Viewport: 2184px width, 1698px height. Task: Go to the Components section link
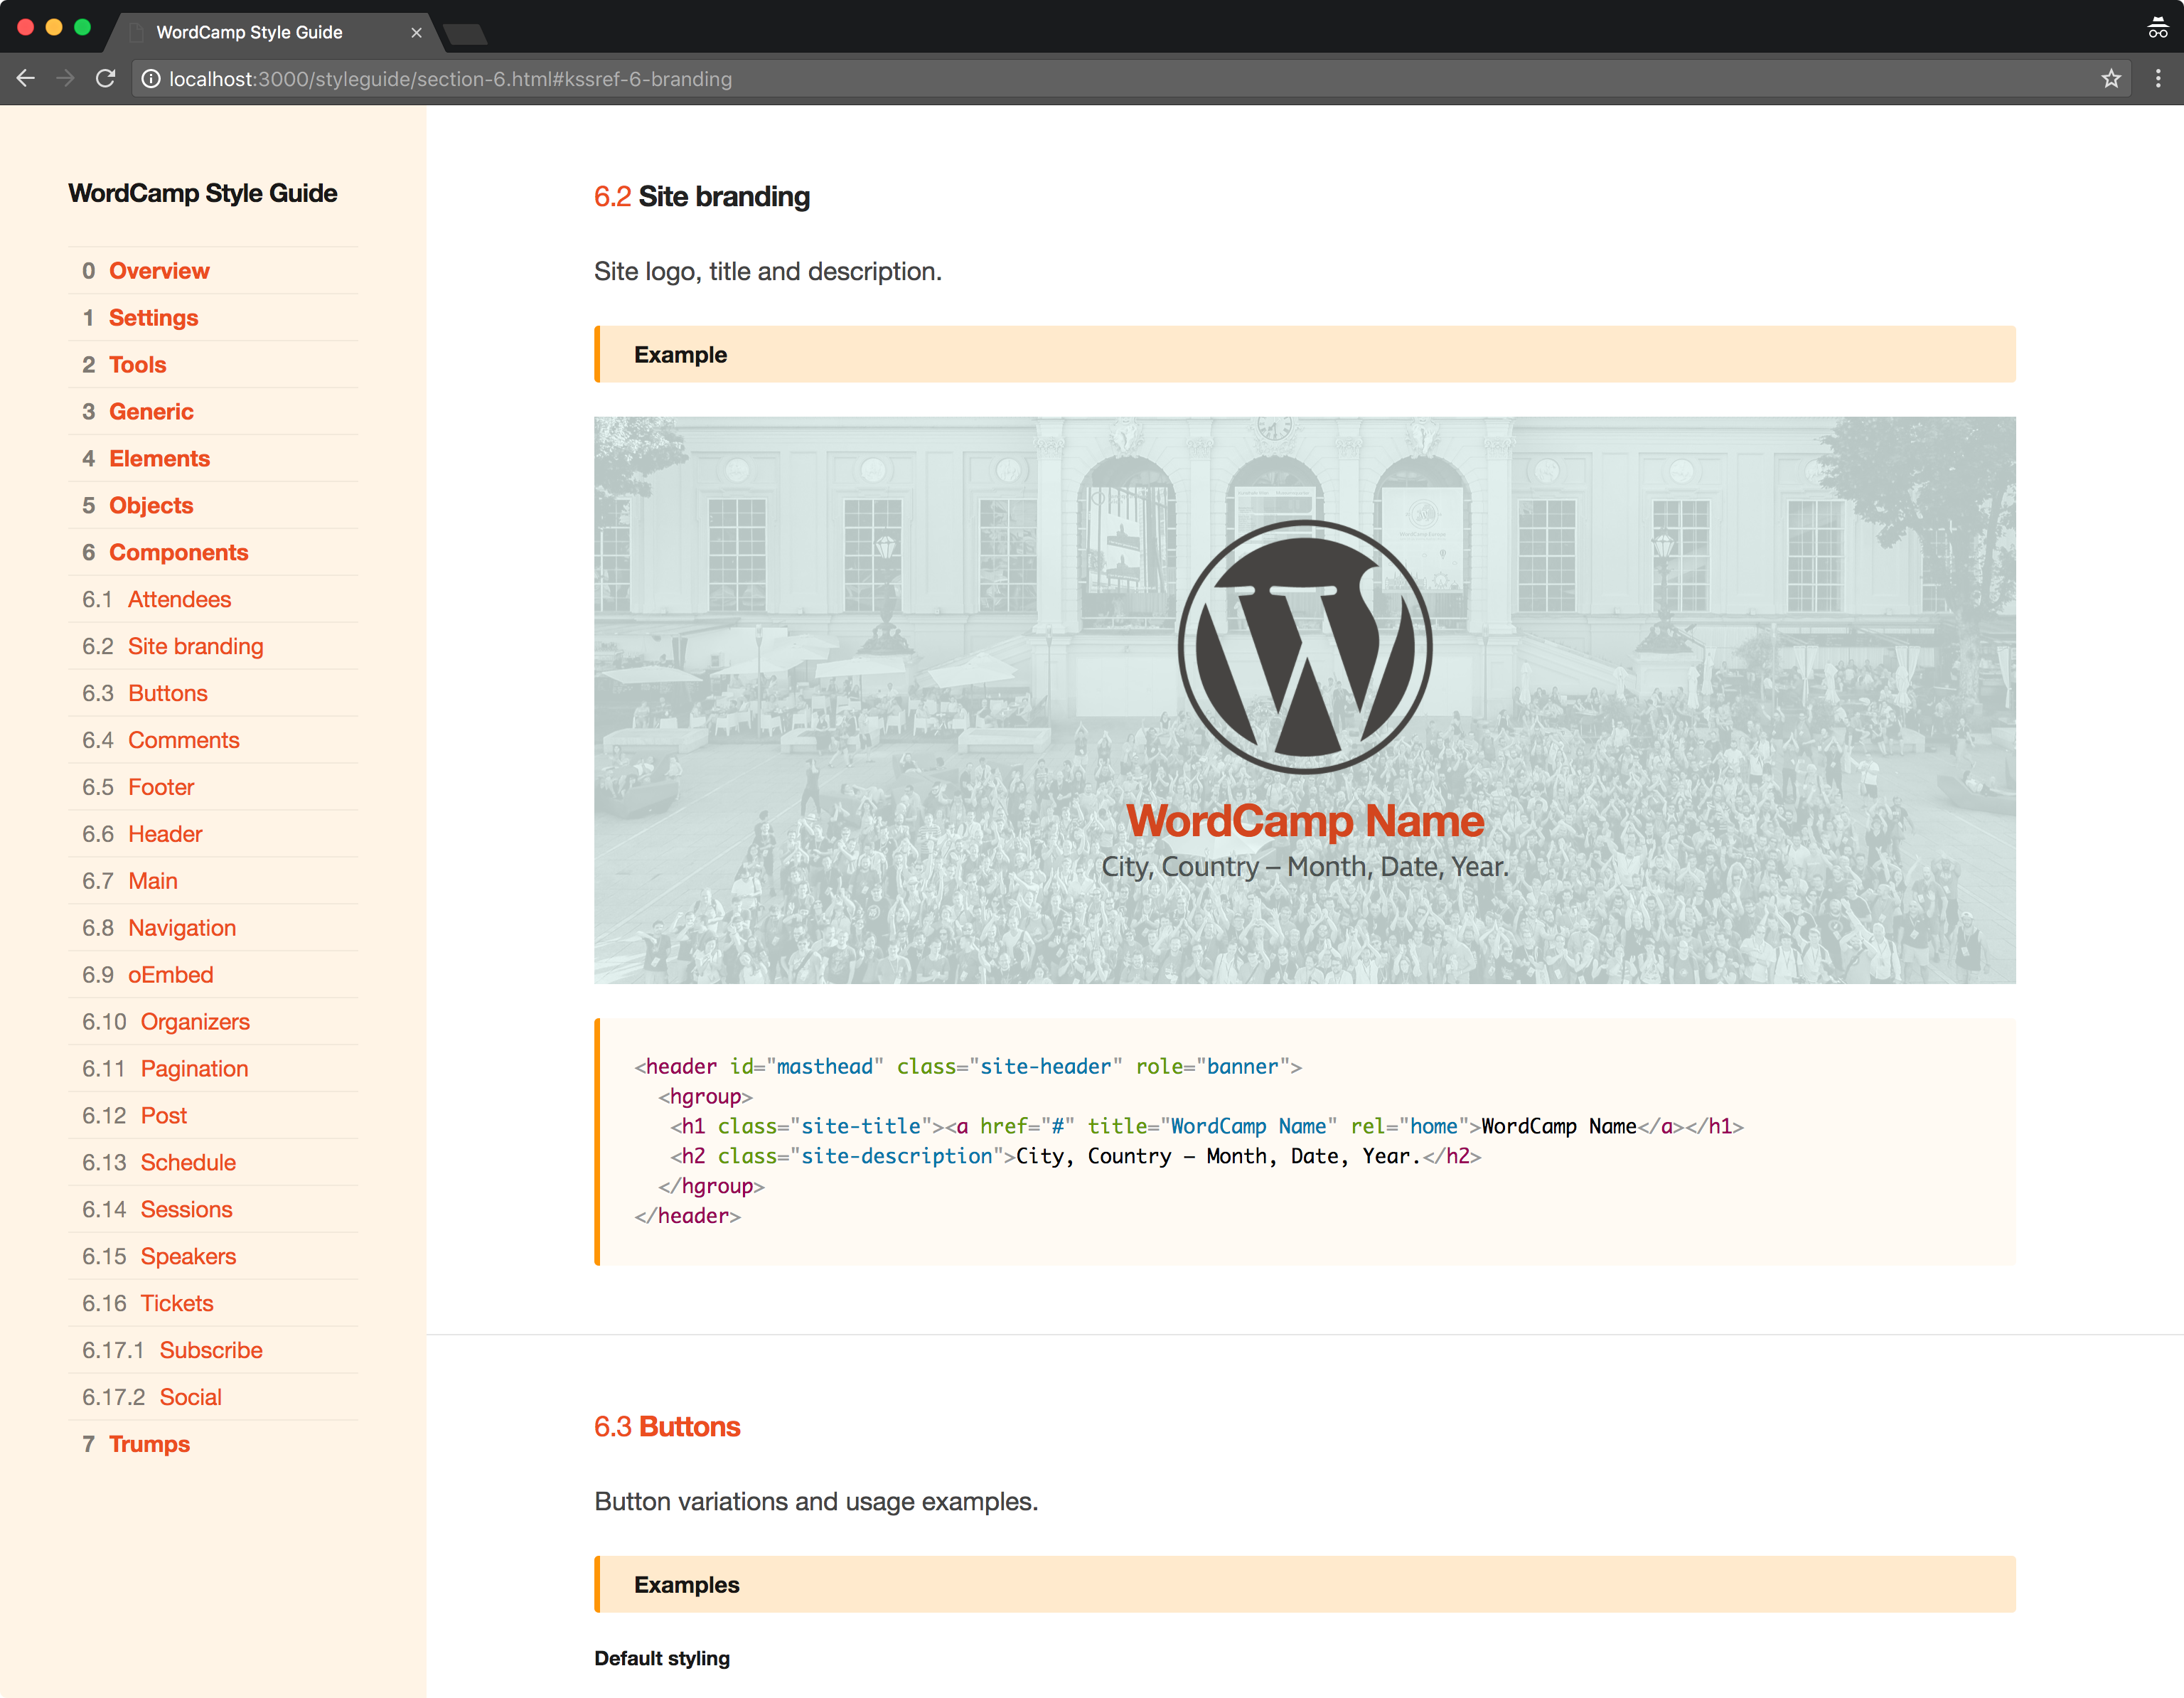pyautogui.click(x=178, y=552)
